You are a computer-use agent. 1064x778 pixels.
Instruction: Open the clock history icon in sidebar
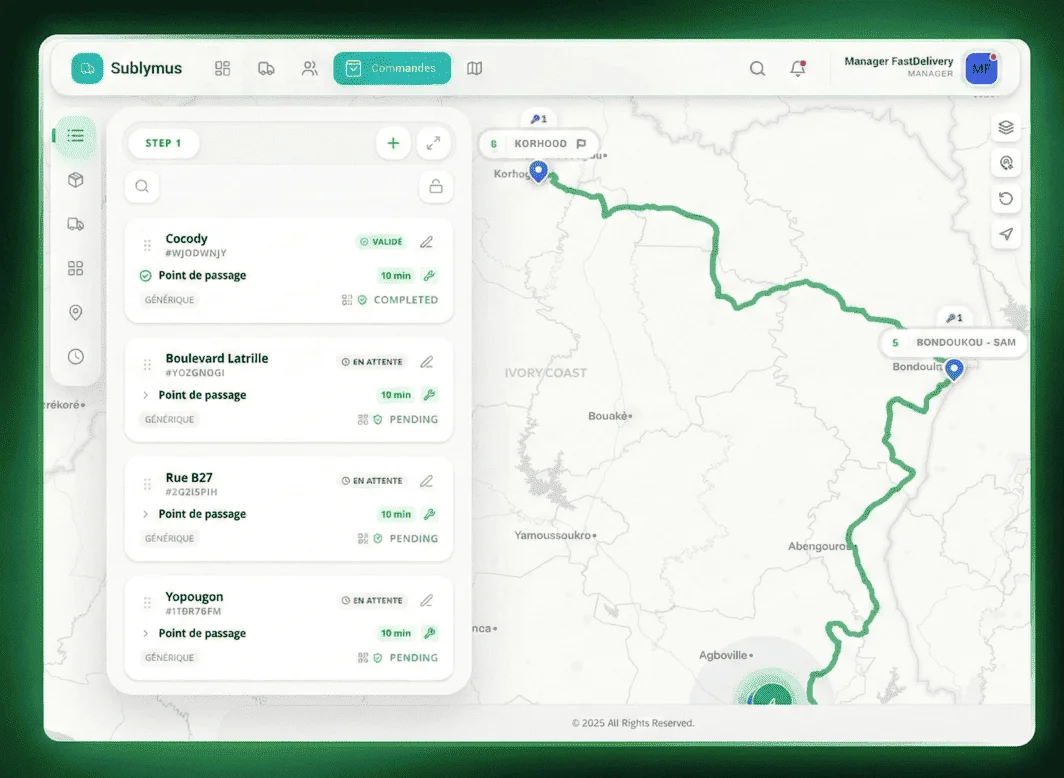(75, 356)
